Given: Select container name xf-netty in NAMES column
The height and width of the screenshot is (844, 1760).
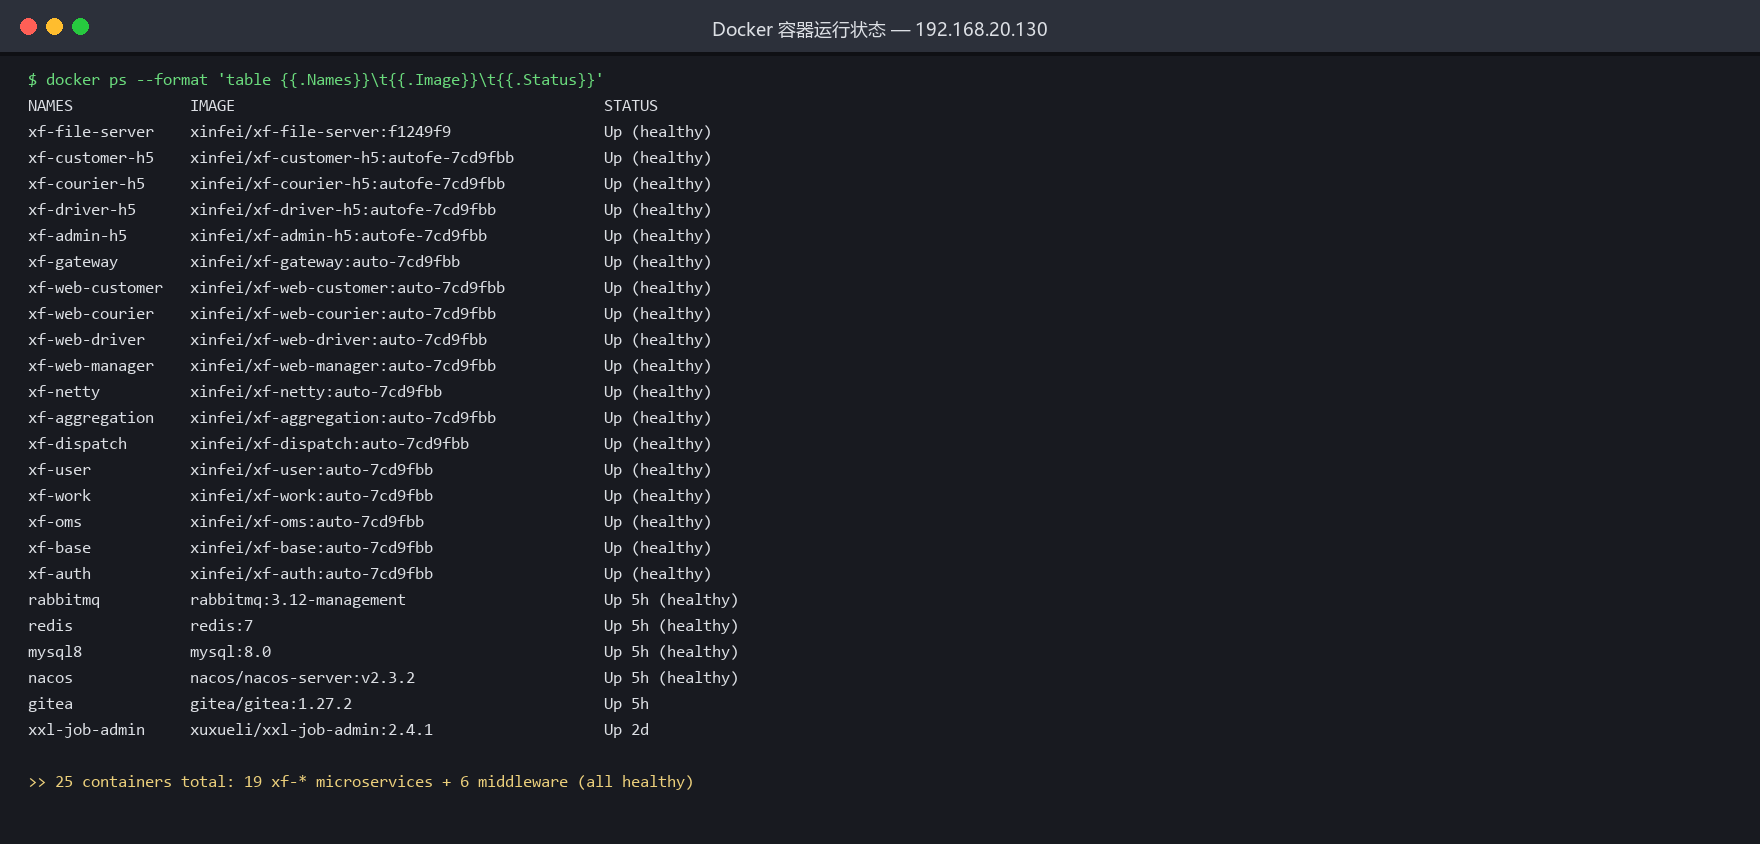Looking at the screenshot, I should (x=64, y=392).
